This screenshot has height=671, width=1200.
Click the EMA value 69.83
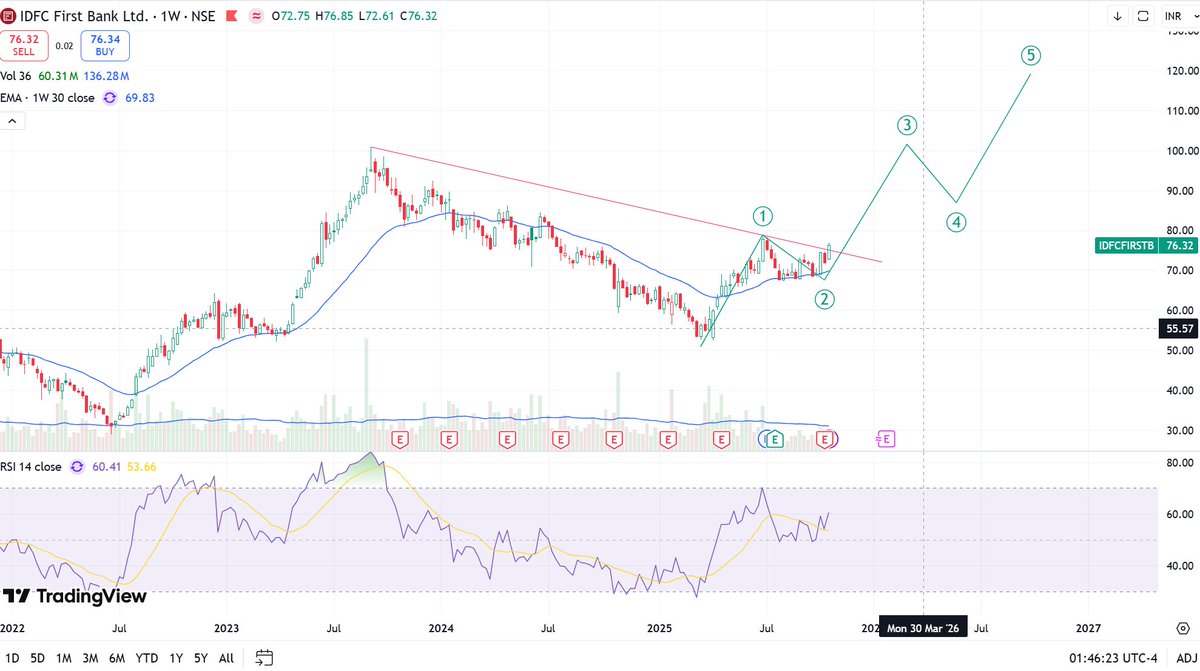point(139,98)
